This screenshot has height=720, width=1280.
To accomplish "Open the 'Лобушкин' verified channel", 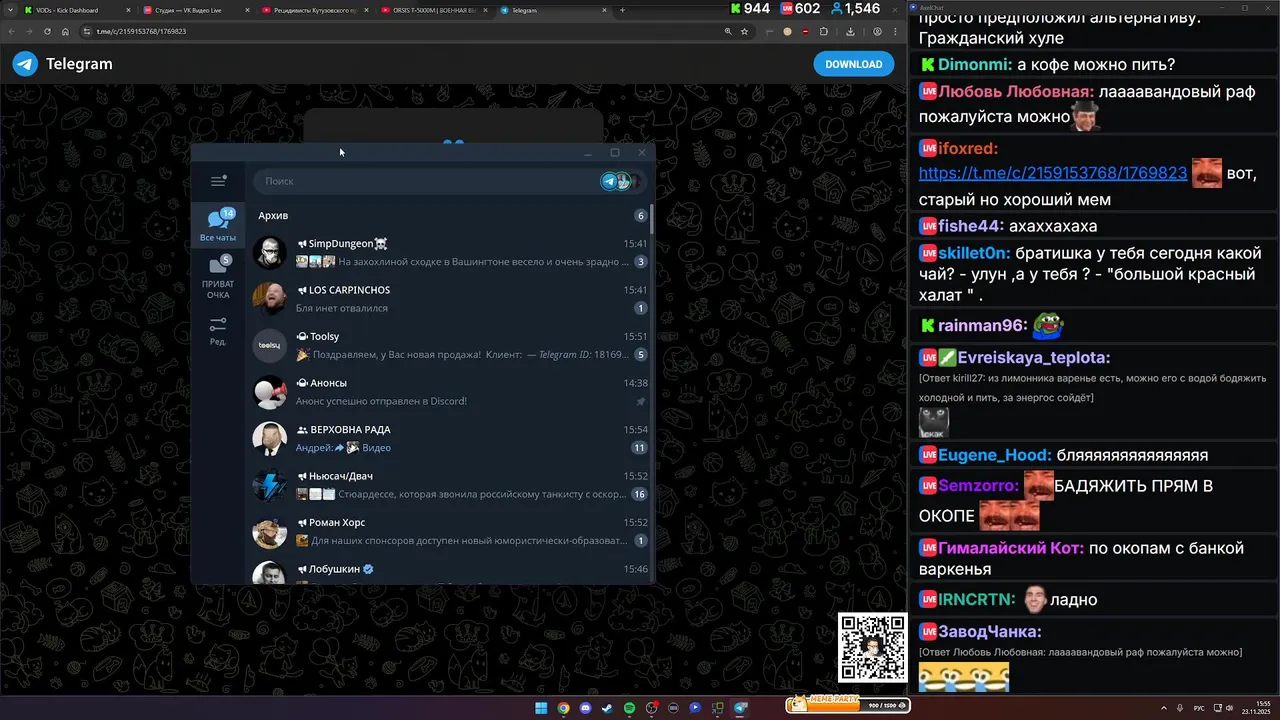I will [450, 571].
